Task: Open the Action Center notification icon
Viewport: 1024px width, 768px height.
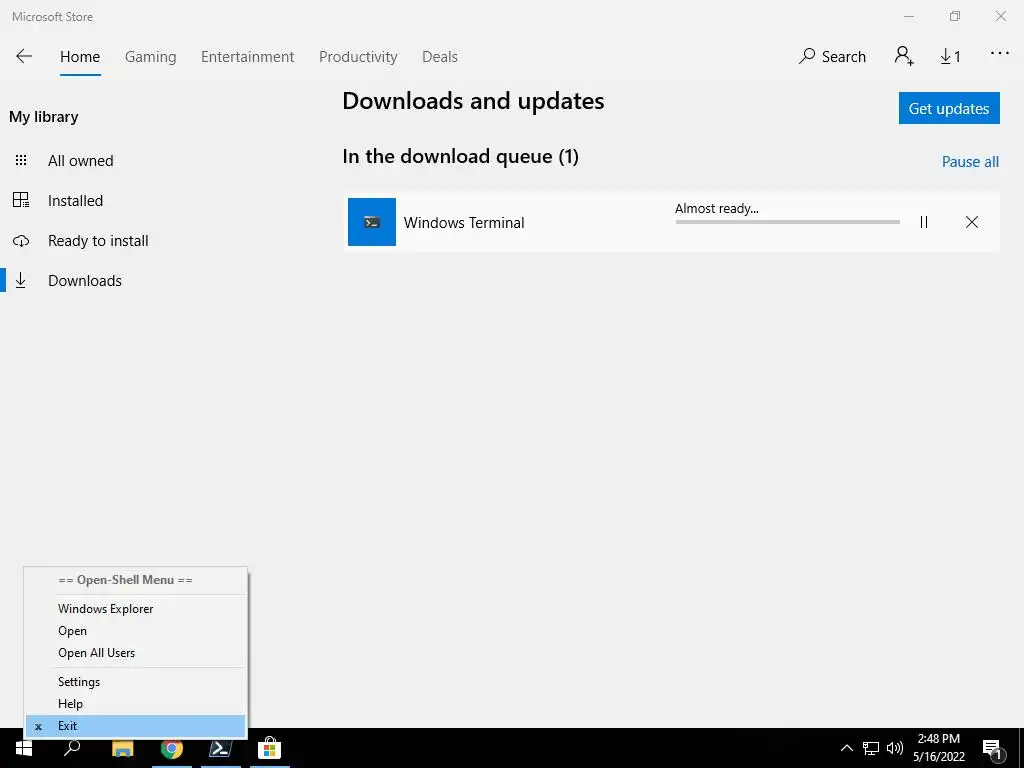Action: pyautogui.click(x=993, y=748)
